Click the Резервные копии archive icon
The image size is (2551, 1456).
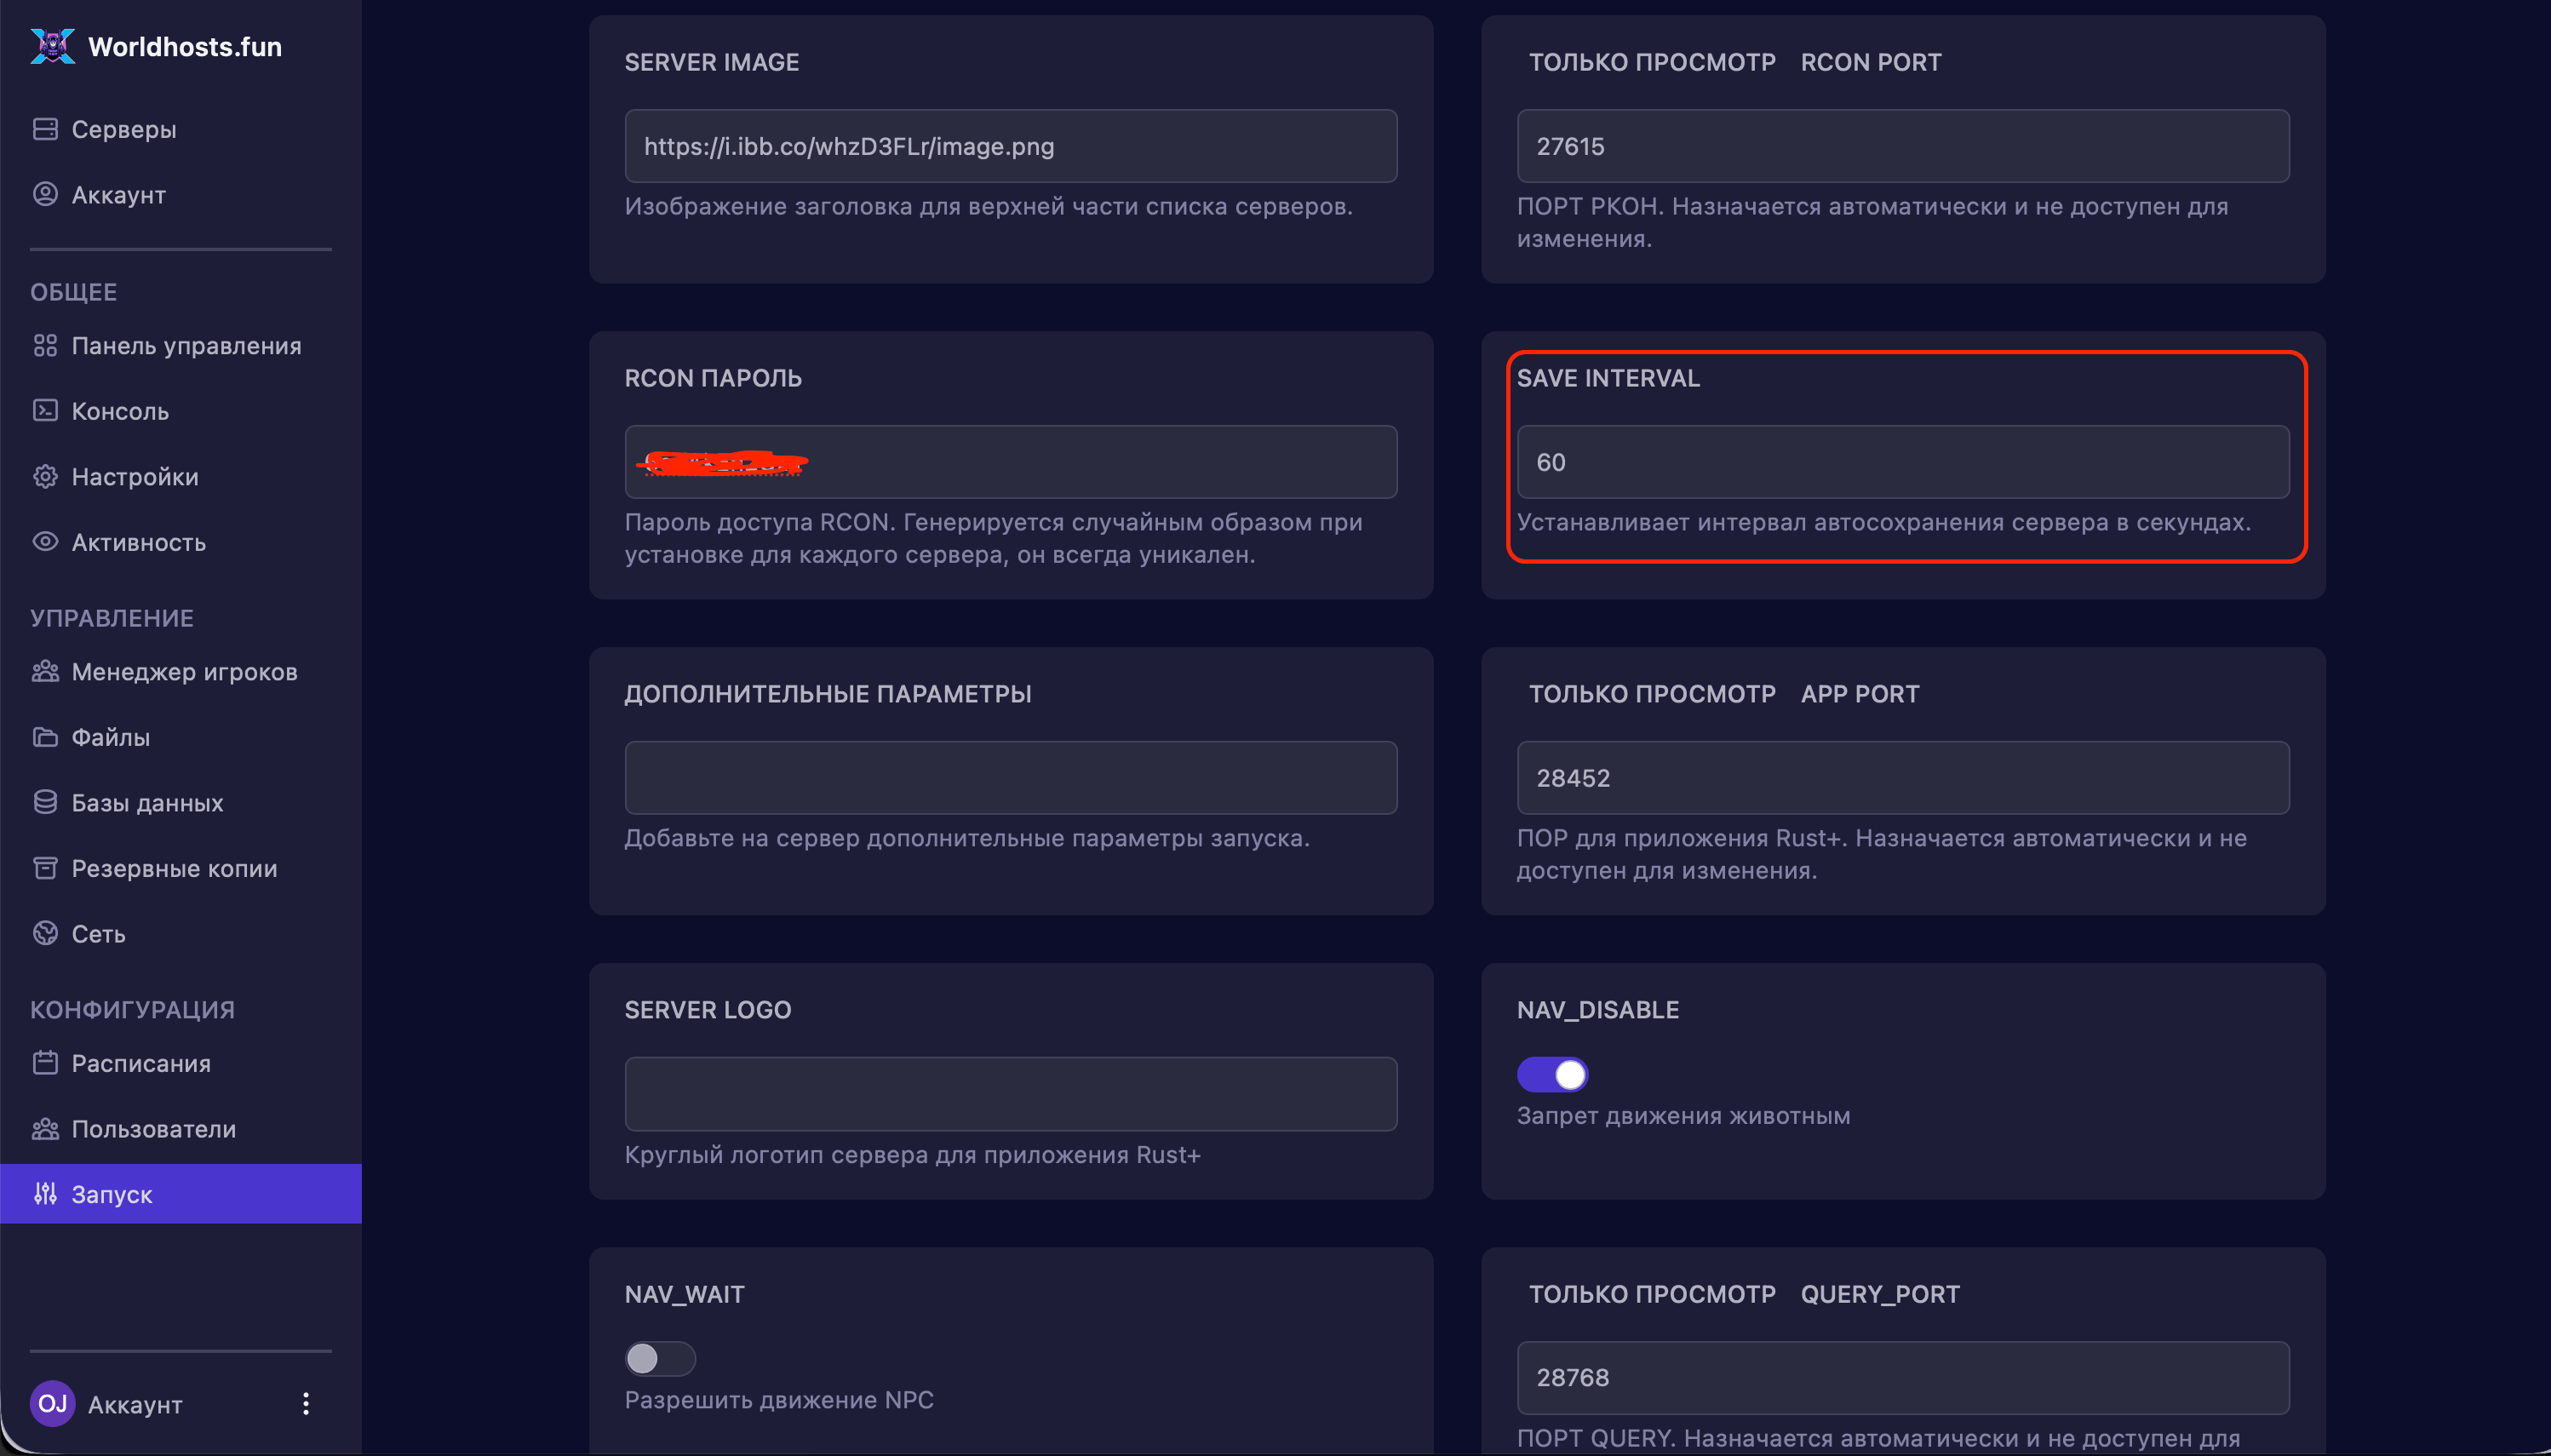tap(45, 867)
